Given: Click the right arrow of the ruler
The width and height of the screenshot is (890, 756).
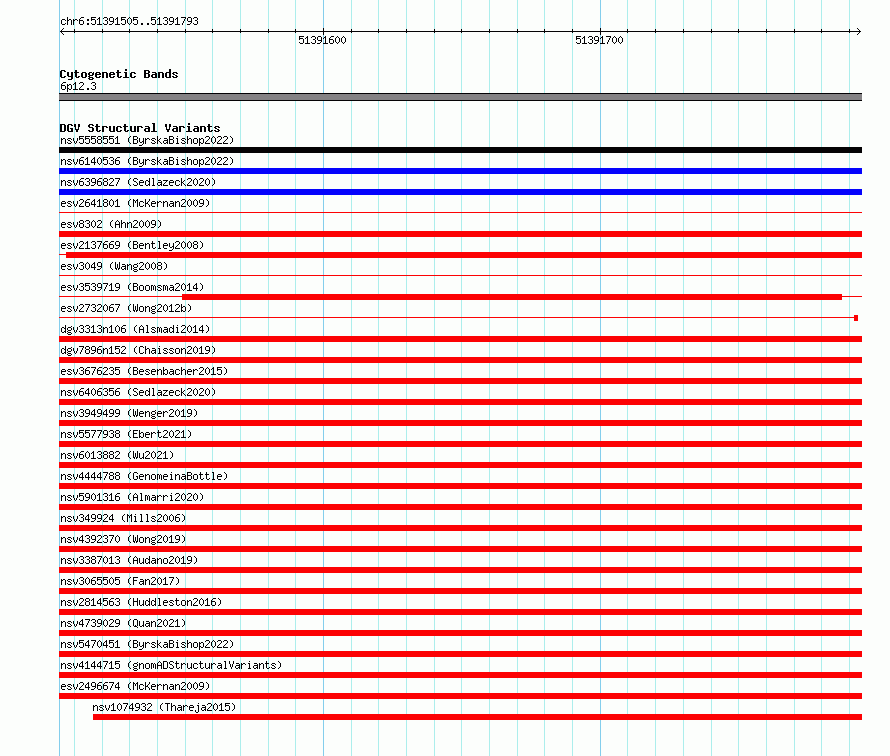Looking at the screenshot, I should 858,32.
